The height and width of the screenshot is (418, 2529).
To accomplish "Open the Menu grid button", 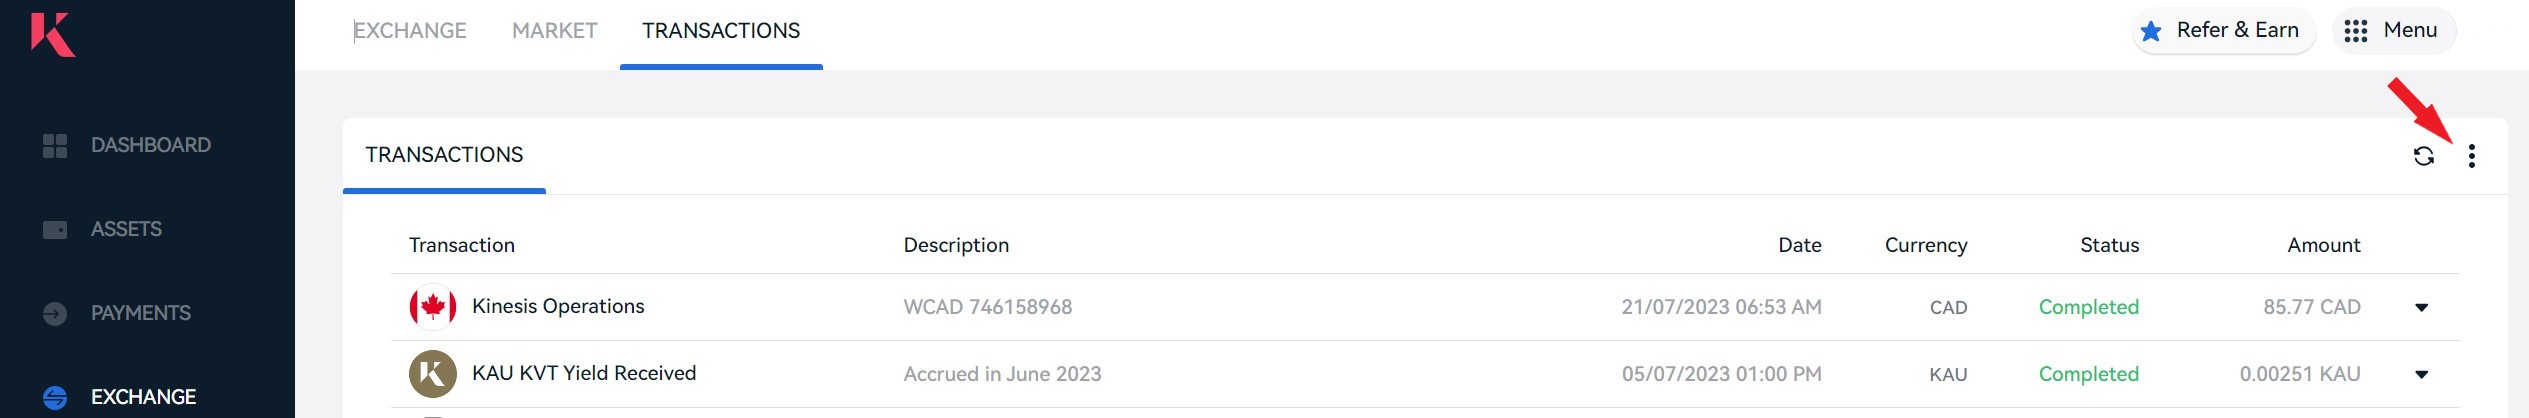I will [x=2394, y=31].
